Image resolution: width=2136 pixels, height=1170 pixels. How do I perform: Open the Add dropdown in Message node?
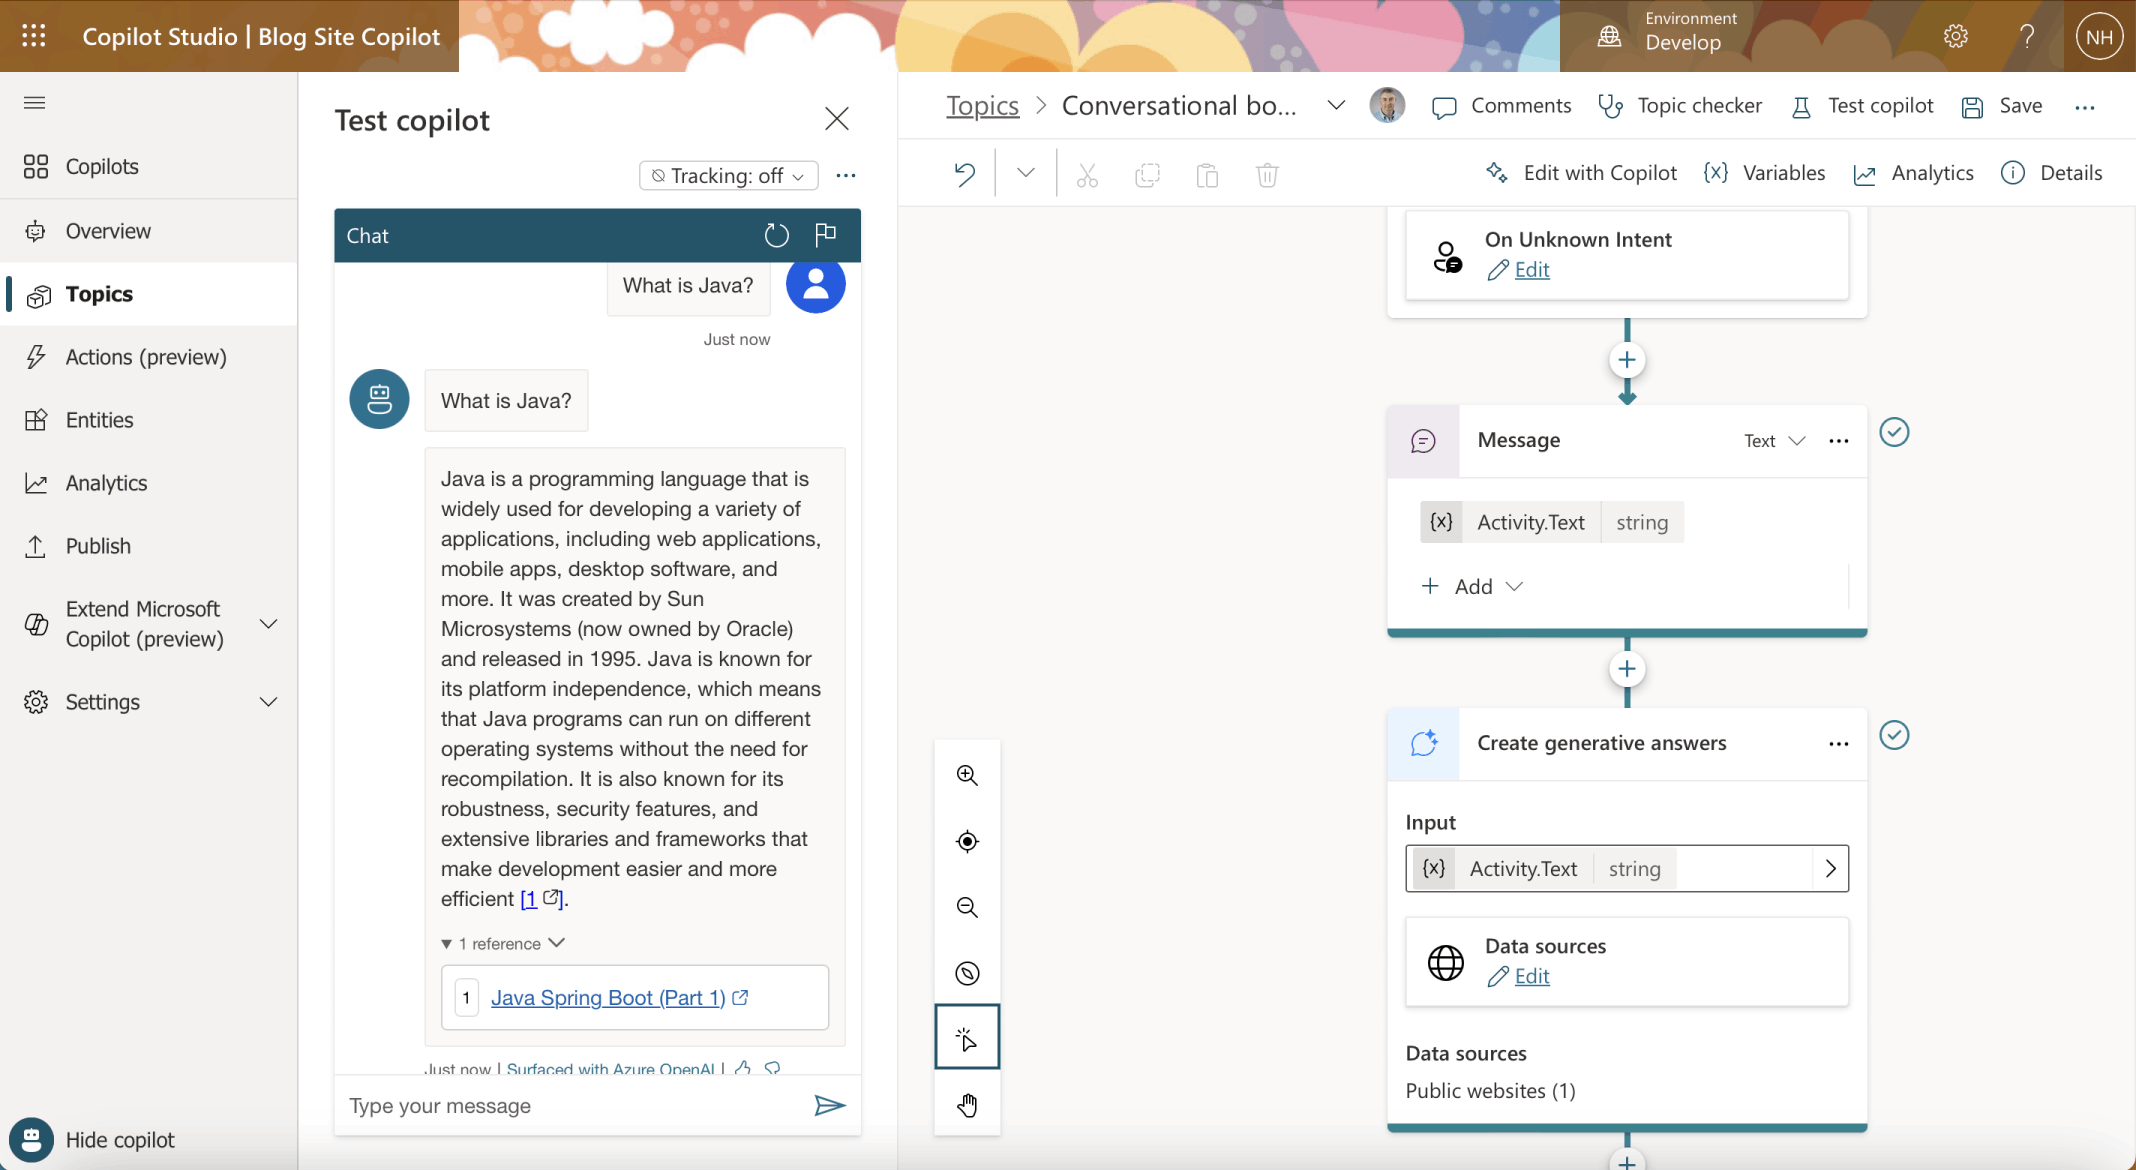[1473, 586]
